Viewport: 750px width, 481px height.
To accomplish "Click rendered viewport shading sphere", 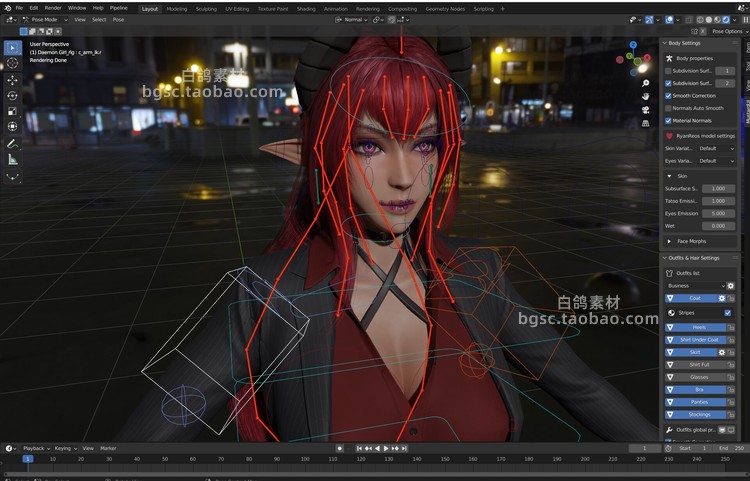I will 726,20.
